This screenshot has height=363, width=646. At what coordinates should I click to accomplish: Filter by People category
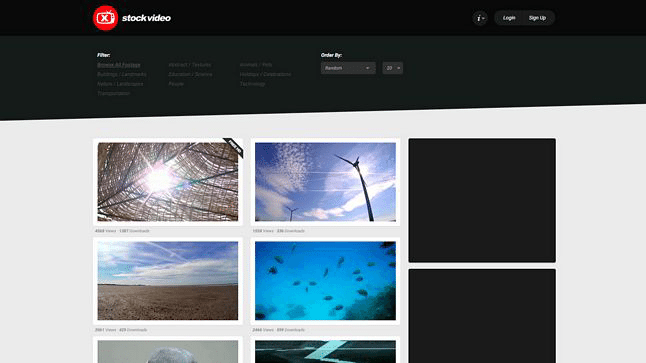click(x=176, y=84)
